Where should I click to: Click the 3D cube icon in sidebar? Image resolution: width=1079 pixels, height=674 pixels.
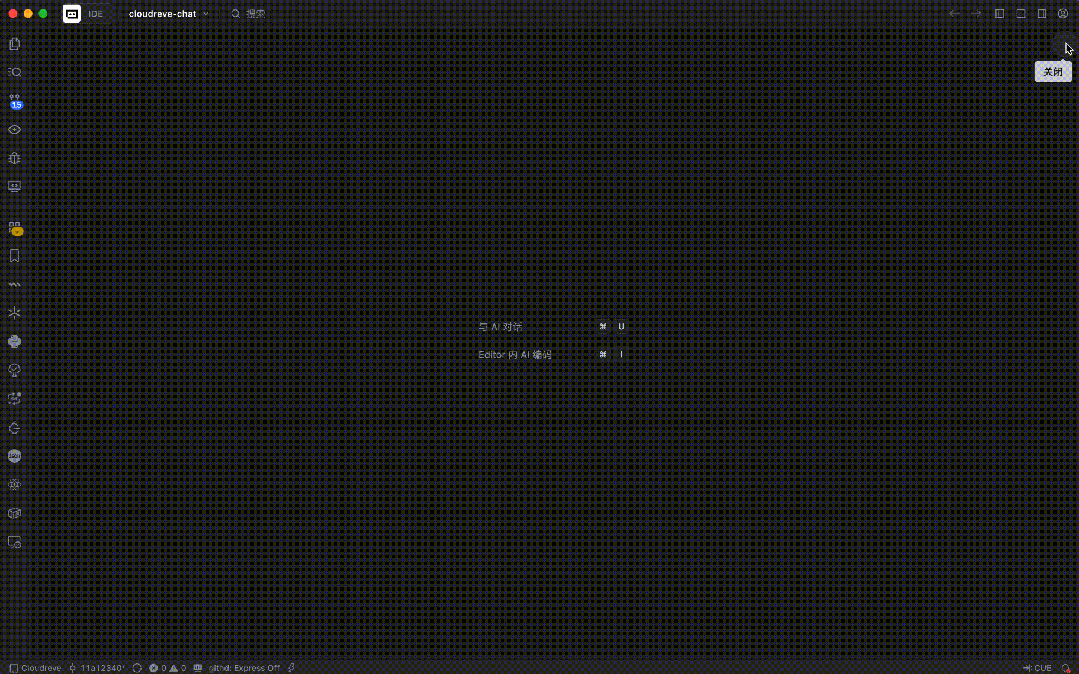point(14,514)
